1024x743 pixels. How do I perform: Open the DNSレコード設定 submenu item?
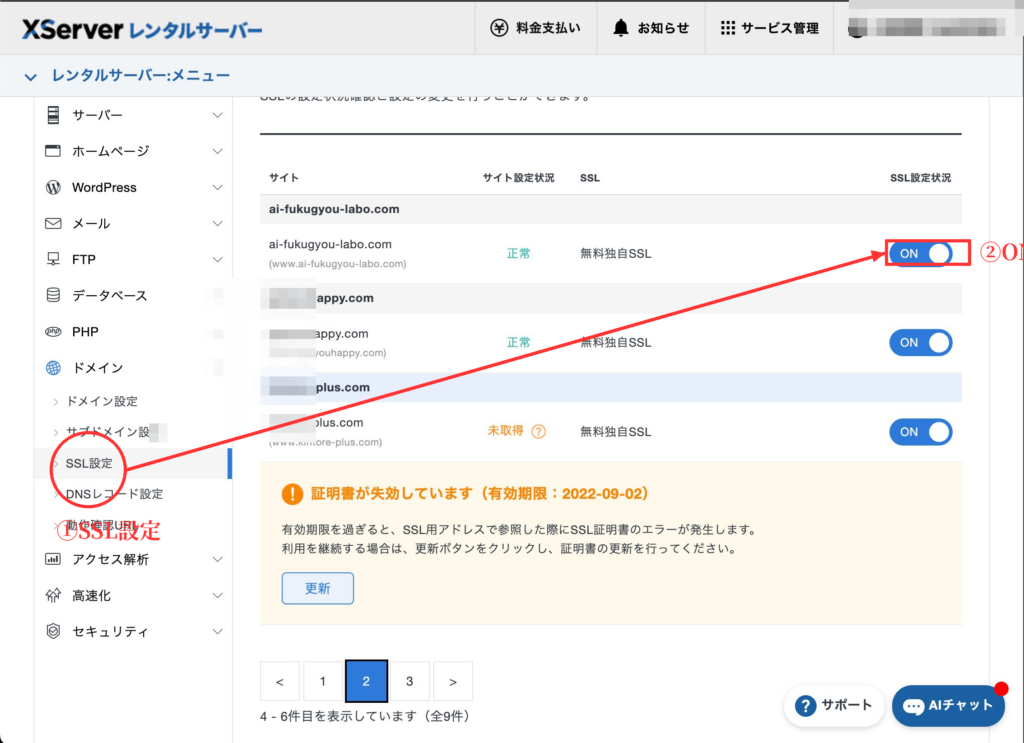[114, 494]
